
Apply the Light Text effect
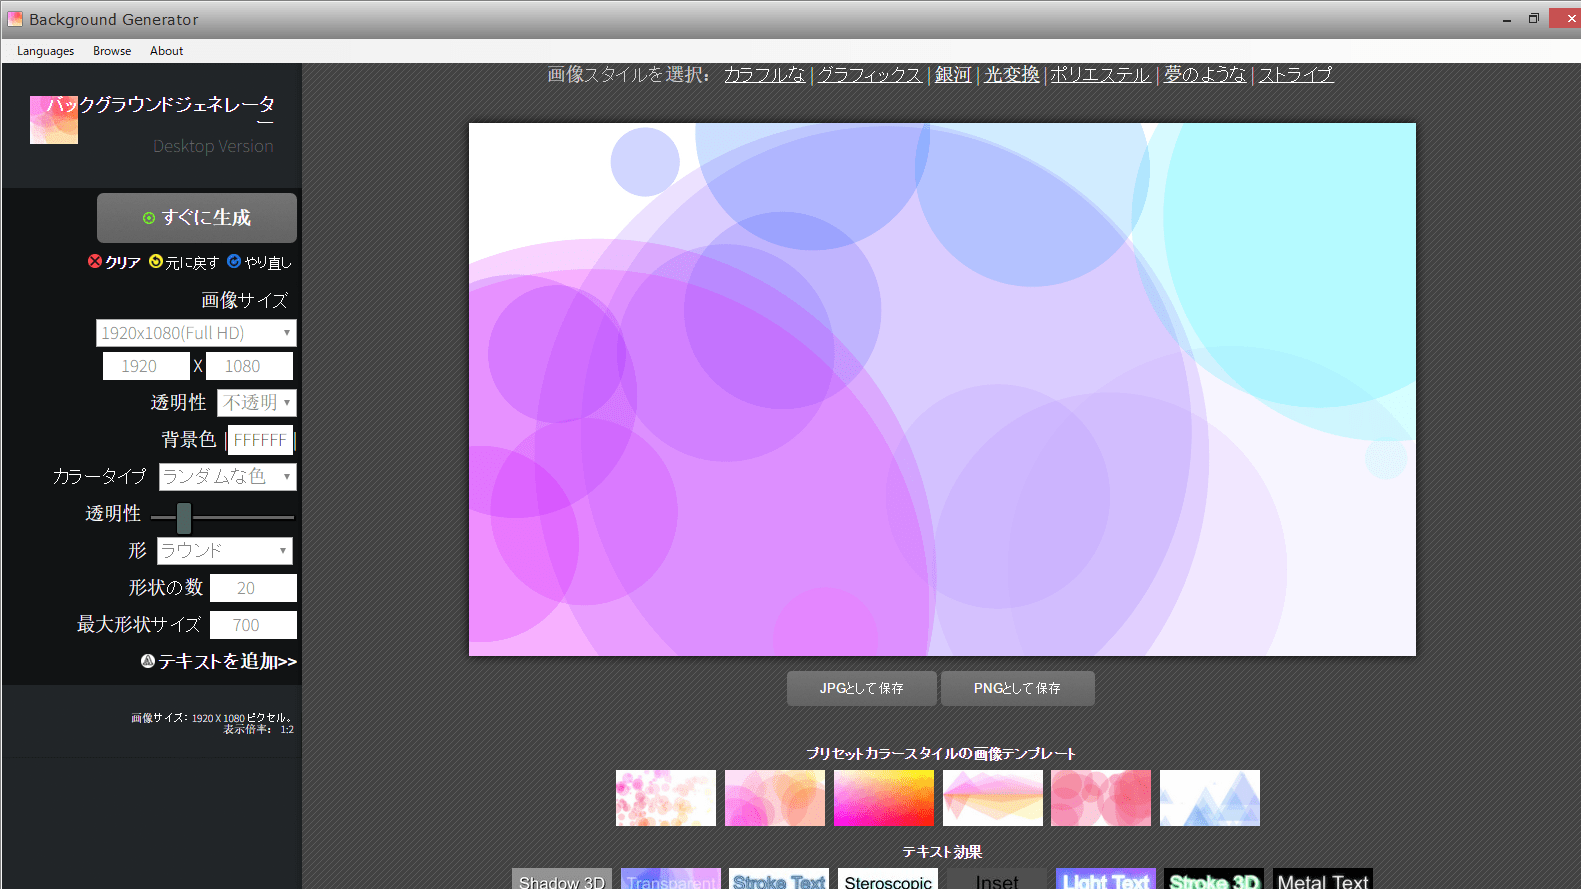click(x=1106, y=879)
